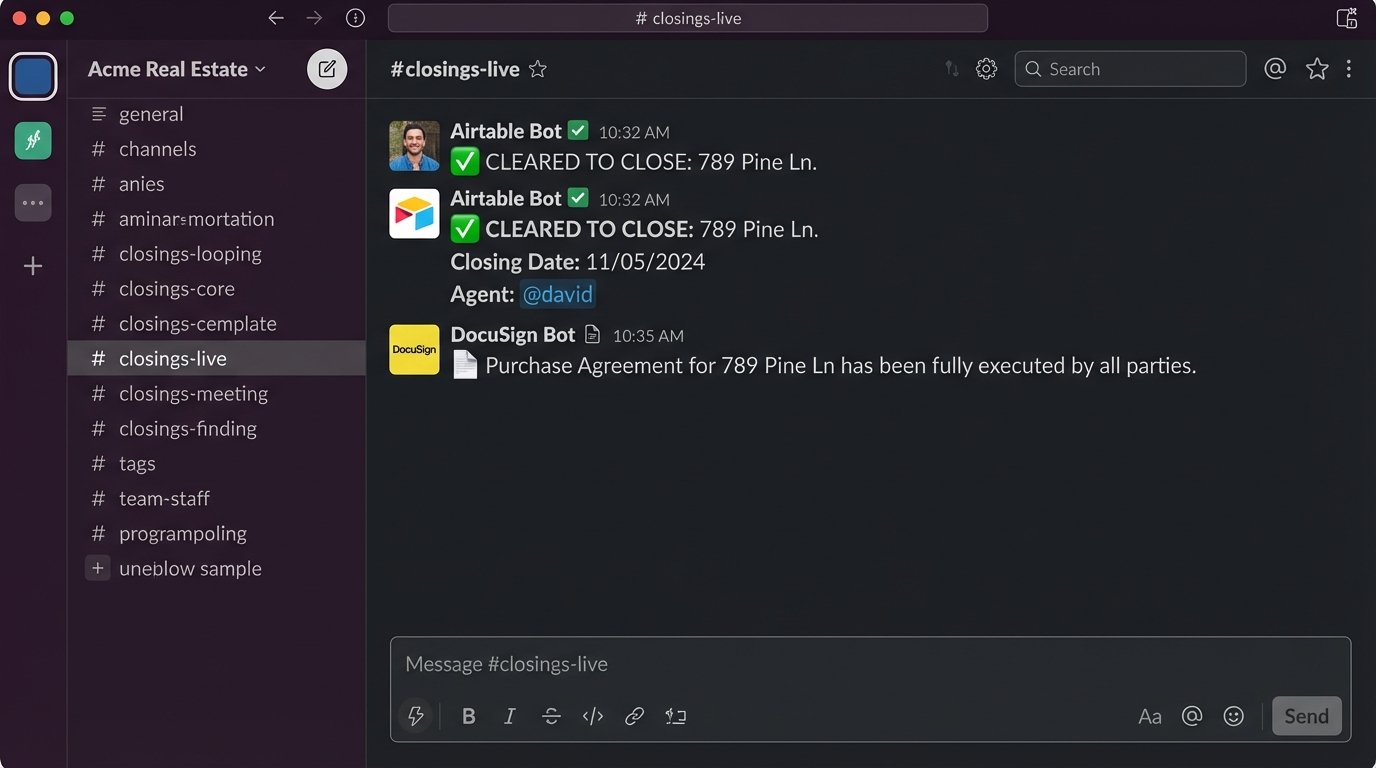This screenshot has width=1376, height=768.
Task: Select the strikethrough formatting icon
Action: point(551,716)
